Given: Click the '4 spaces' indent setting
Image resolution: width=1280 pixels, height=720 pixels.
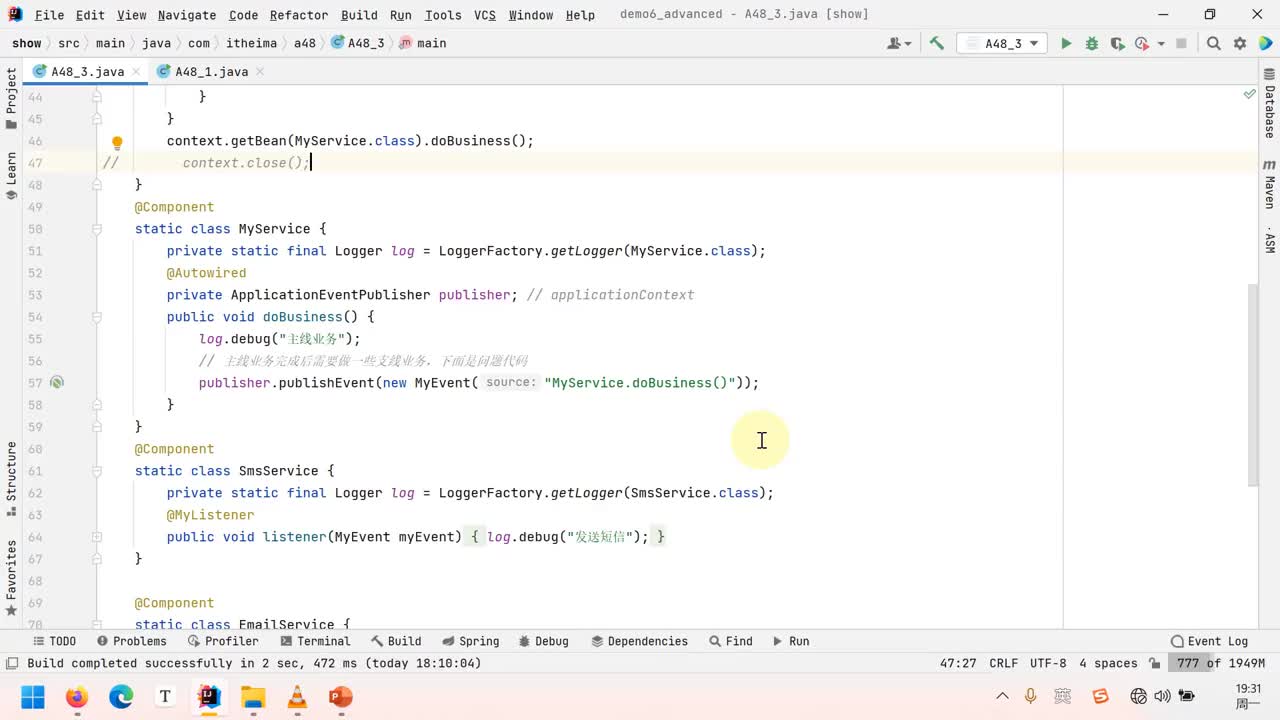Looking at the screenshot, I should [x=1108, y=663].
